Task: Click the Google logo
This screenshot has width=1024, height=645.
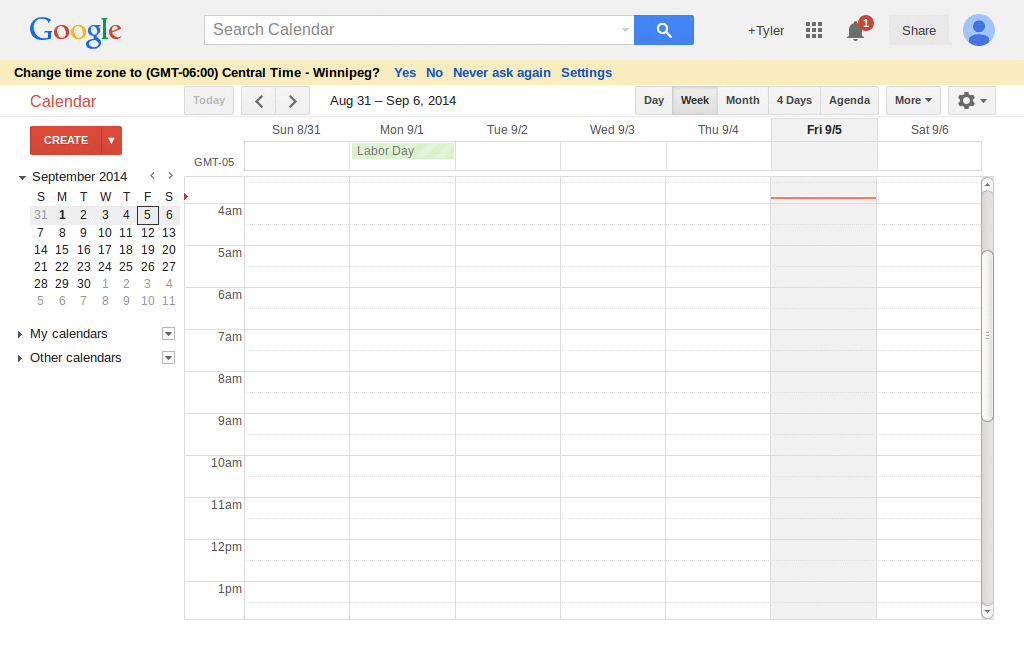Action: 75,31
